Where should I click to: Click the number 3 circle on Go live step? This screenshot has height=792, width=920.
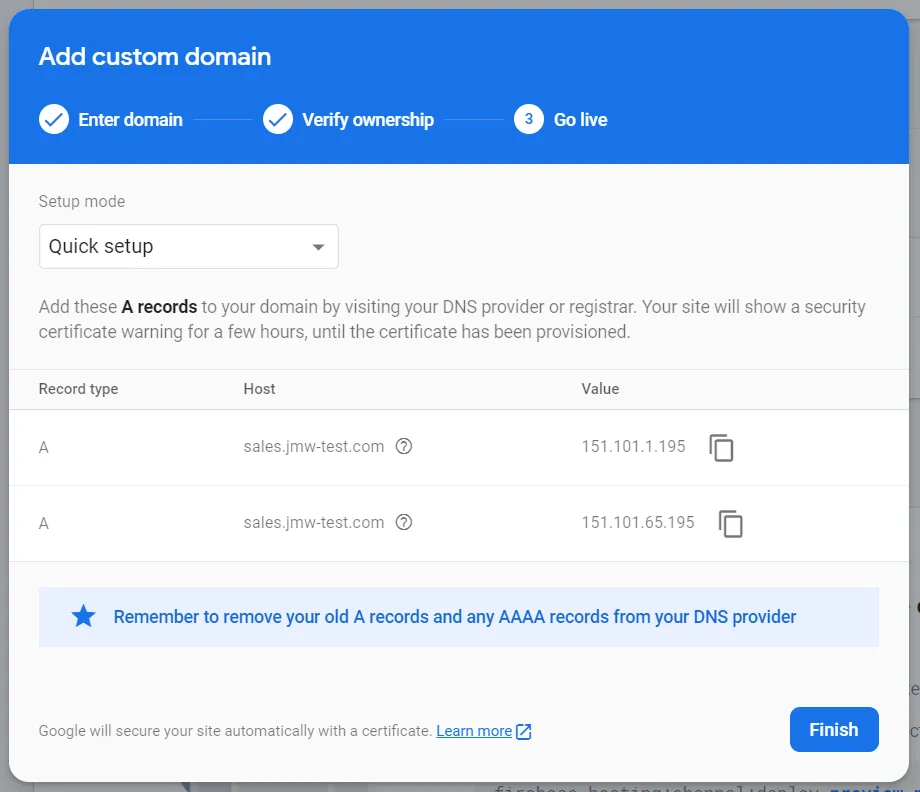click(528, 119)
